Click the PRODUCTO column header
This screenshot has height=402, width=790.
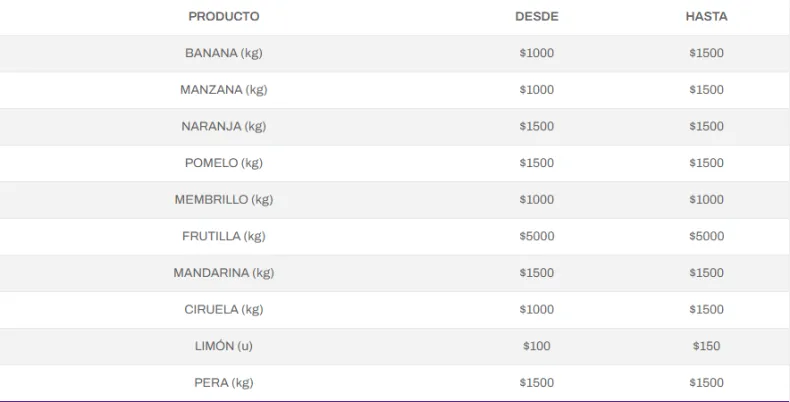(x=223, y=17)
